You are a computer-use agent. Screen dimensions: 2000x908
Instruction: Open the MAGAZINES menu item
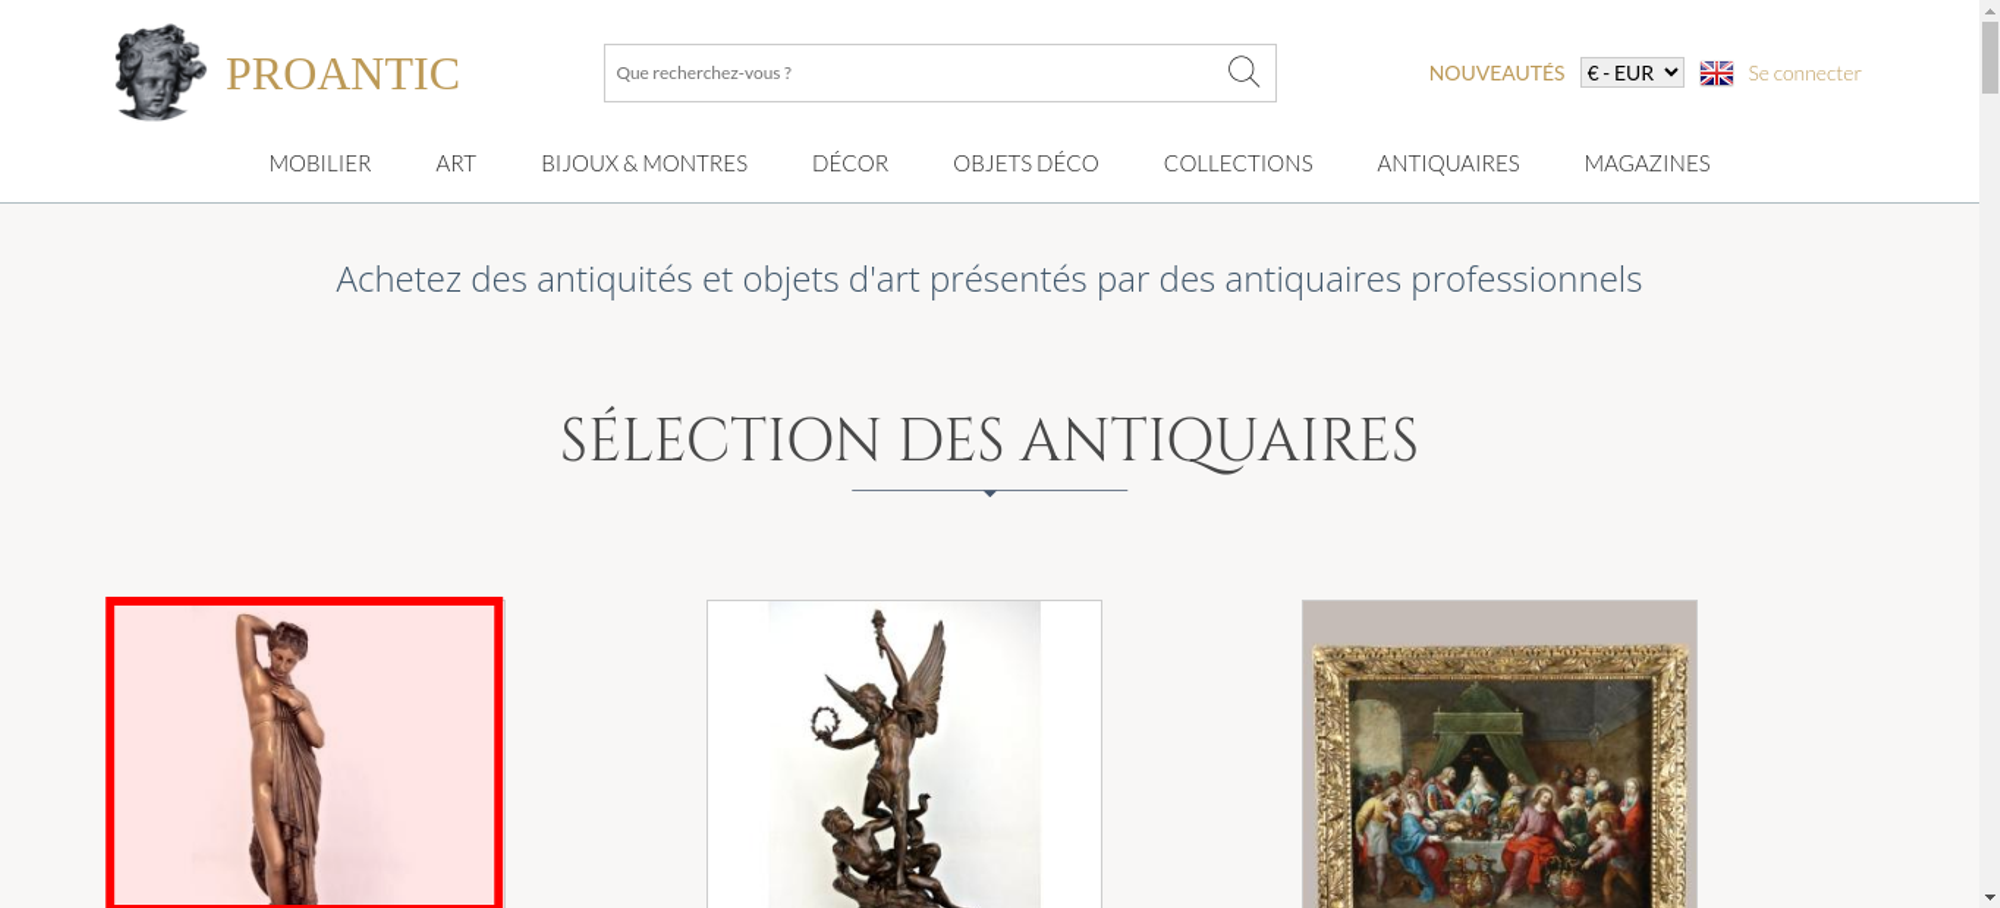1647,163
